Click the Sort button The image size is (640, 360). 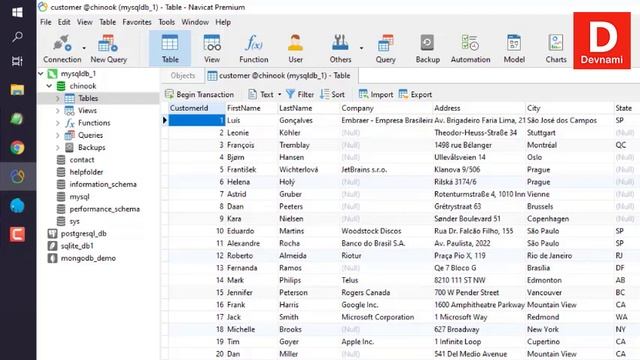333,94
